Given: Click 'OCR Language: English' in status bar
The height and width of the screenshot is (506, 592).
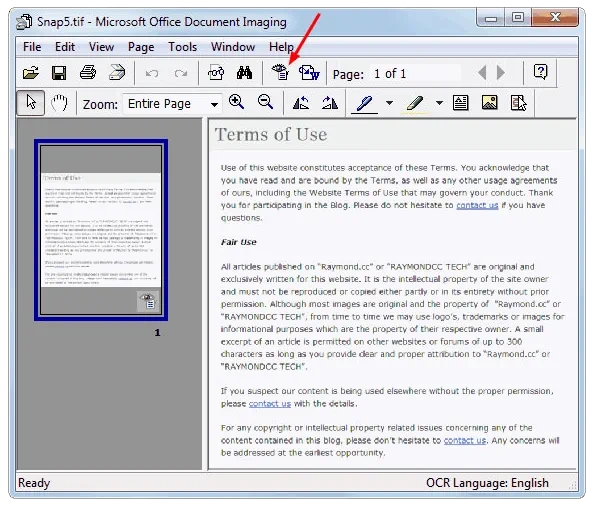Looking at the screenshot, I should click(x=487, y=483).
